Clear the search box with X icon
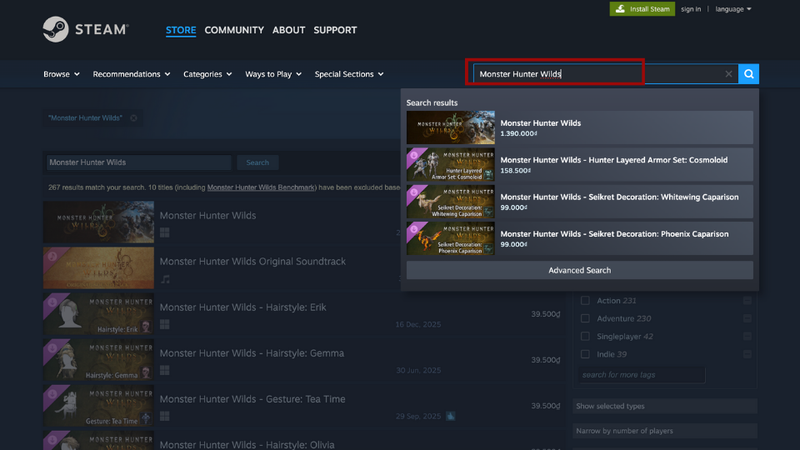 click(x=729, y=74)
